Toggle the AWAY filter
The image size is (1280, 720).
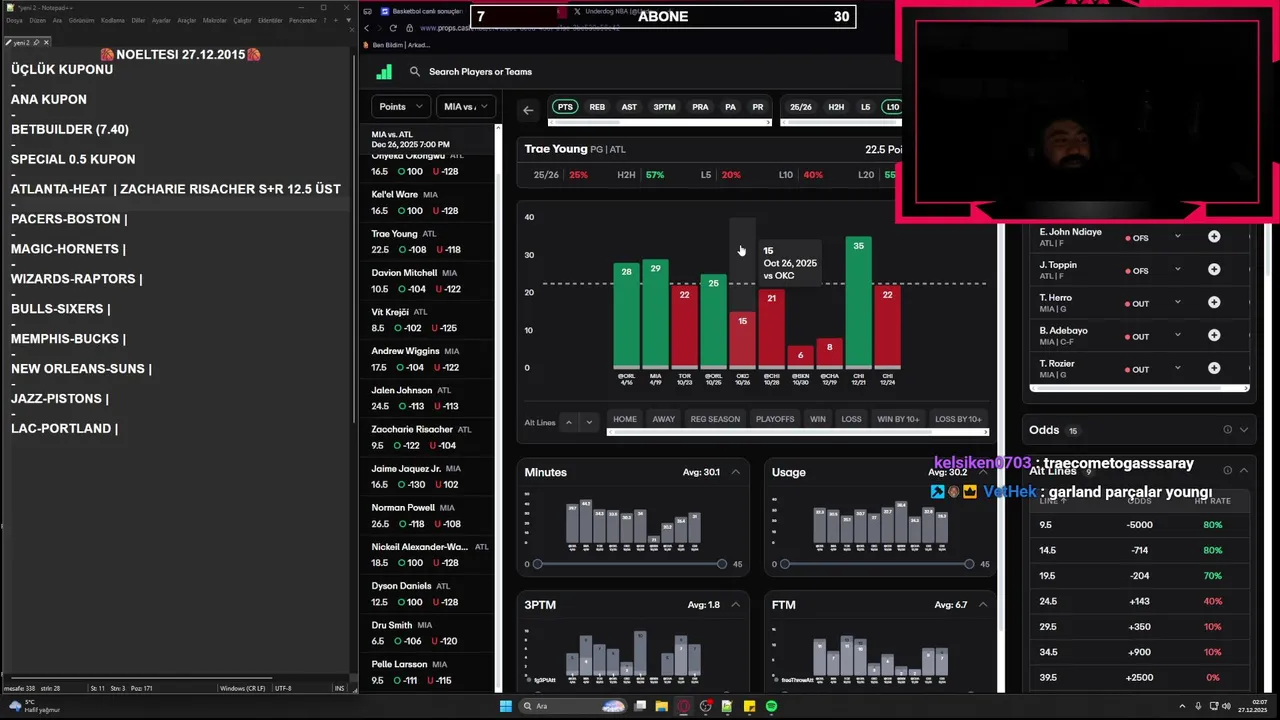pyautogui.click(x=664, y=419)
